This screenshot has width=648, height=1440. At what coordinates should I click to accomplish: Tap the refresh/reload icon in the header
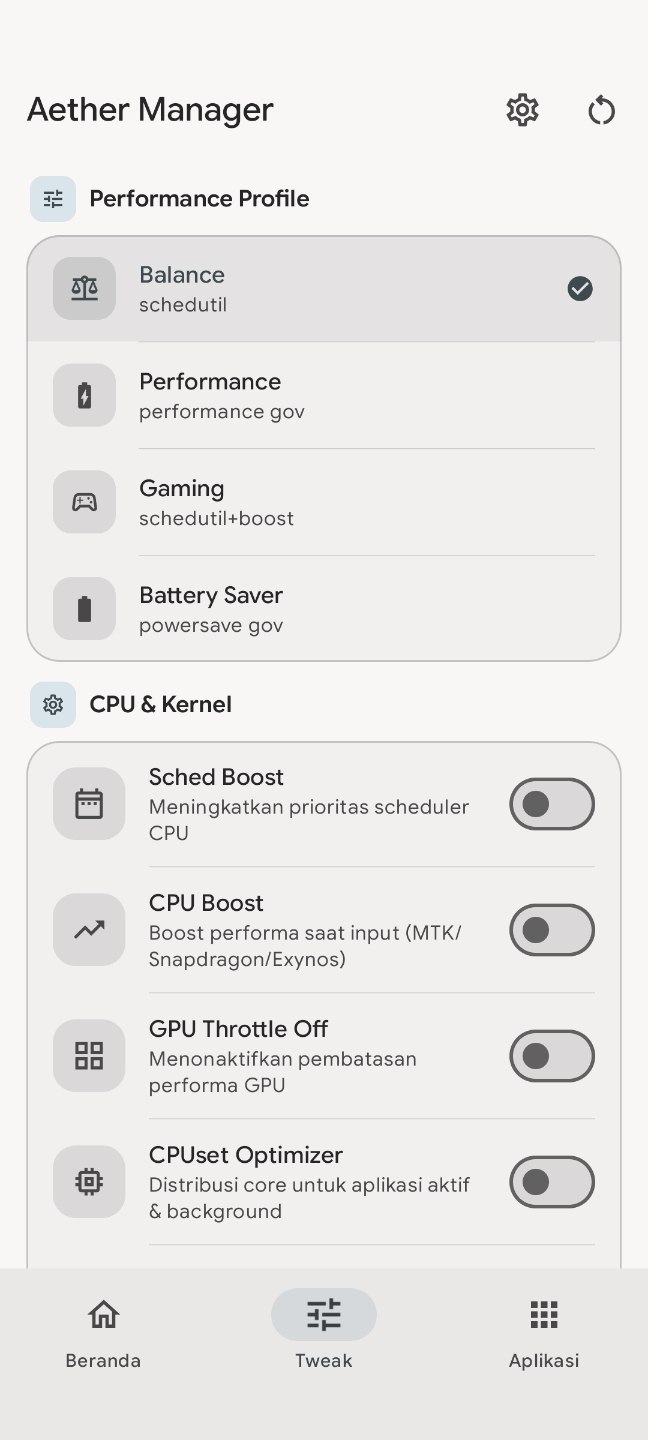click(601, 110)
